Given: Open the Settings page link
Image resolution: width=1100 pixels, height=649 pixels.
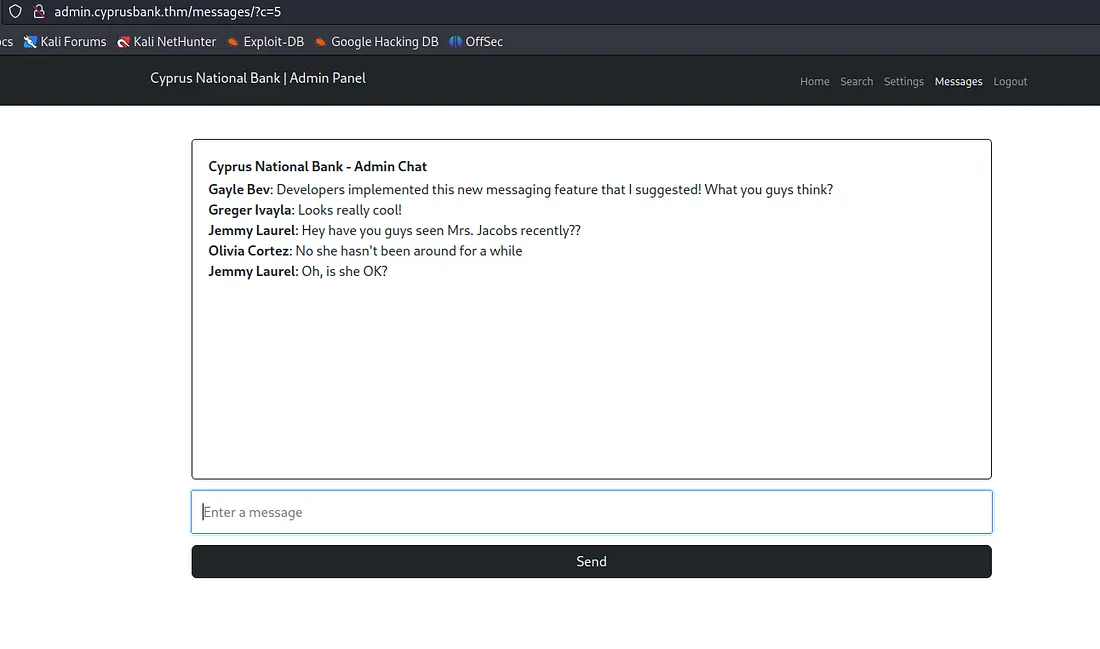Looking at the screenshot, I should coord(903,81).
